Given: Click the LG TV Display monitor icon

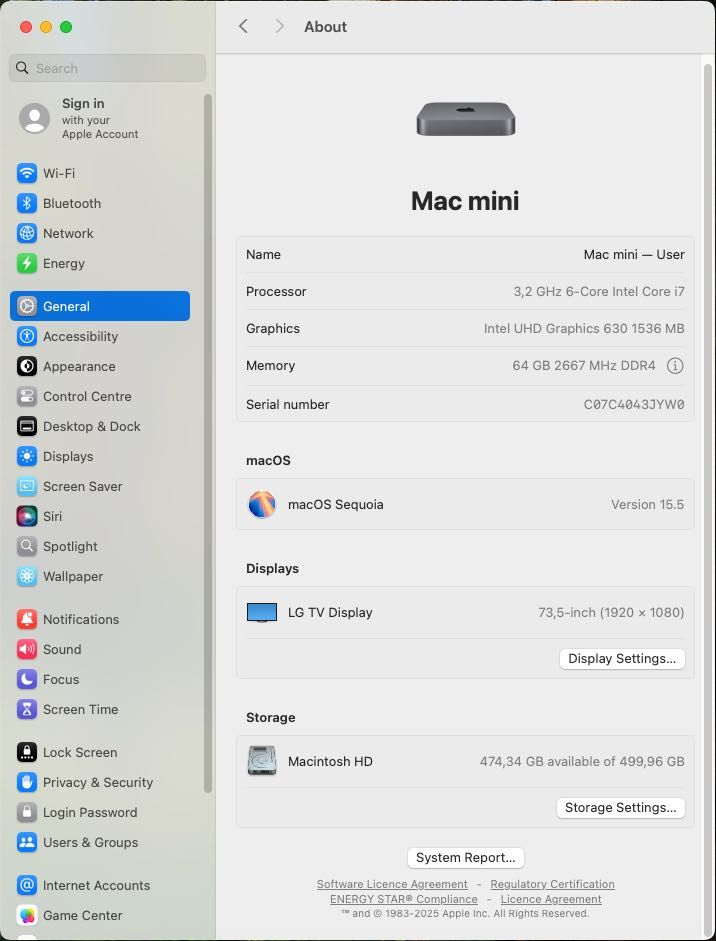Looking at the screenshot, I should click(262, 613).
